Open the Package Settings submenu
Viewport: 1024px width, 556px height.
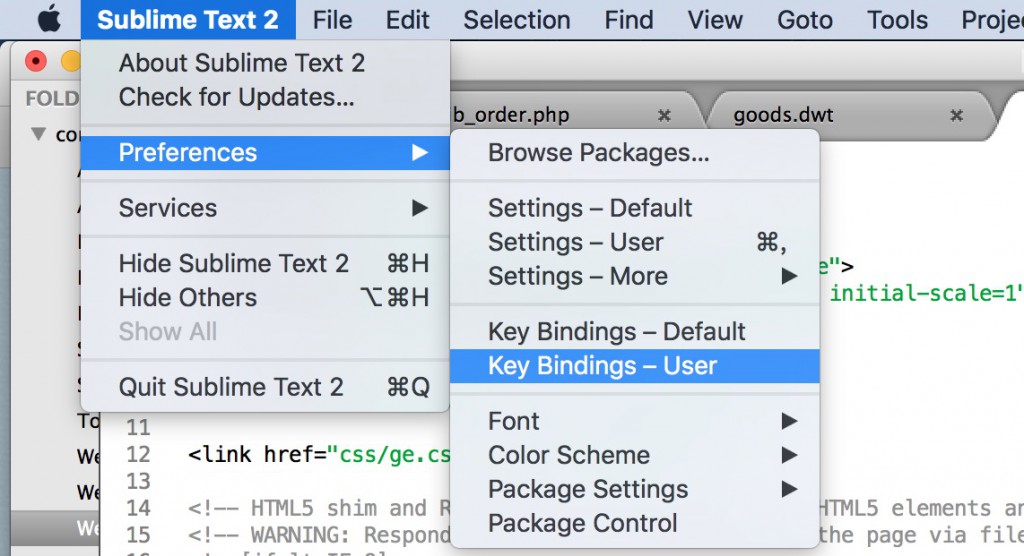coord(635,489)
